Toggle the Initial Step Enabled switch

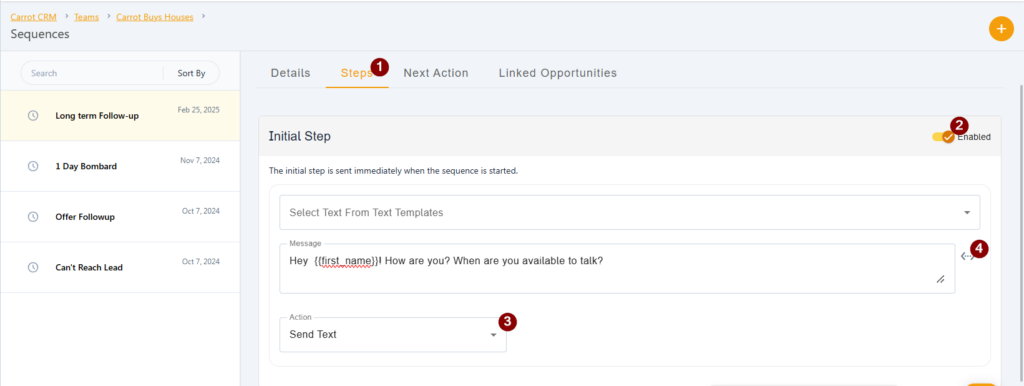[943, 137]
